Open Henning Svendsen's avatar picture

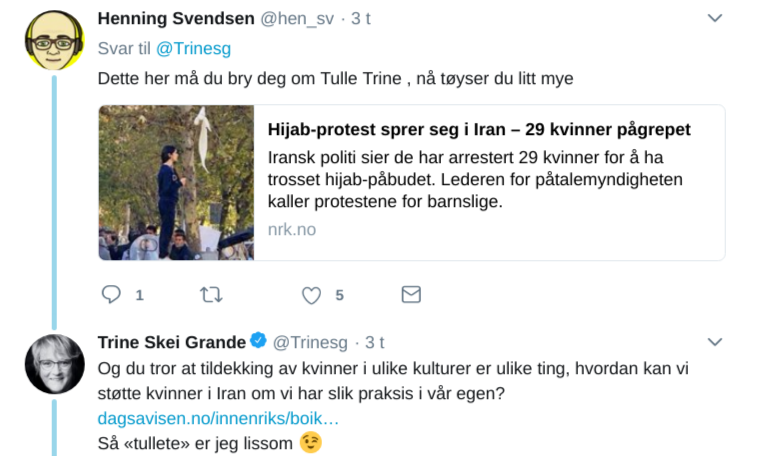click(x=53, y=40)
